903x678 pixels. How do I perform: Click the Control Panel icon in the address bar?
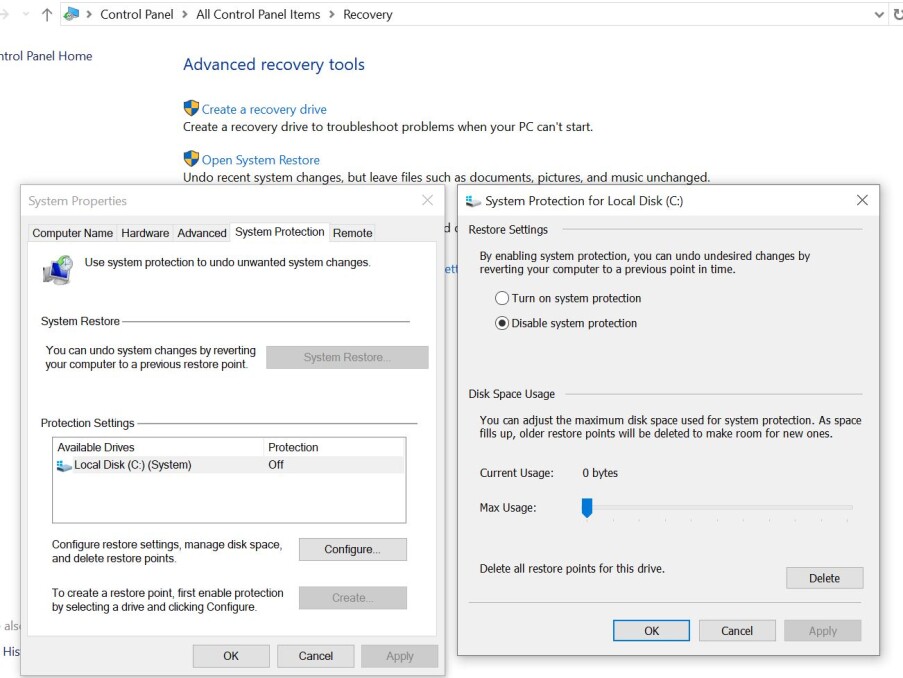(71, 14)
